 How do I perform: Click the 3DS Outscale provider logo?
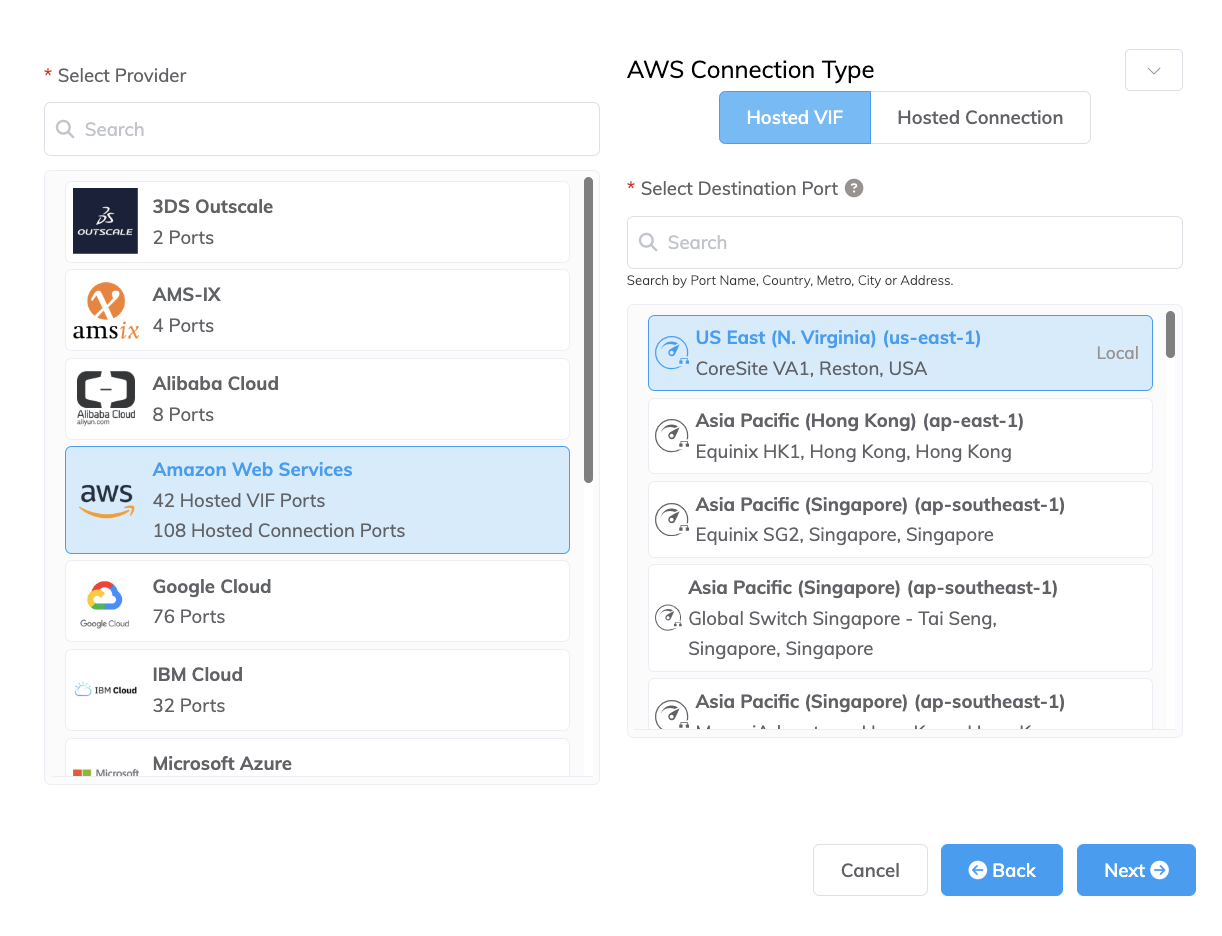[105, 221]
